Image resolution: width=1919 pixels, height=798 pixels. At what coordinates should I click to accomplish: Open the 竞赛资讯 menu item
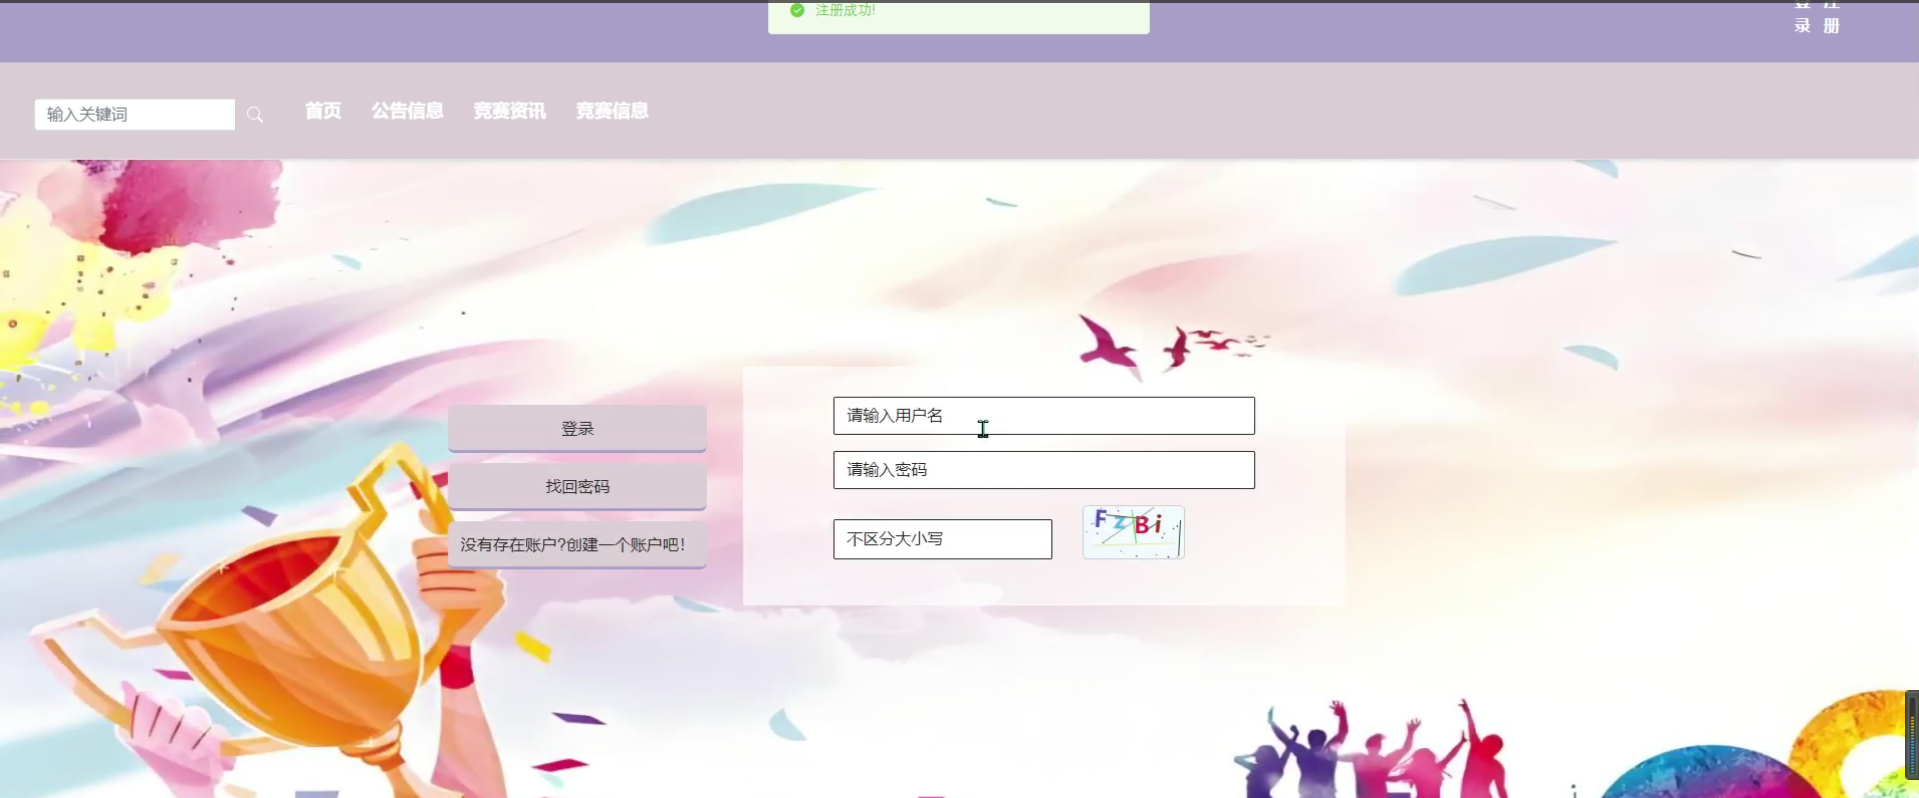coord(510,111)
